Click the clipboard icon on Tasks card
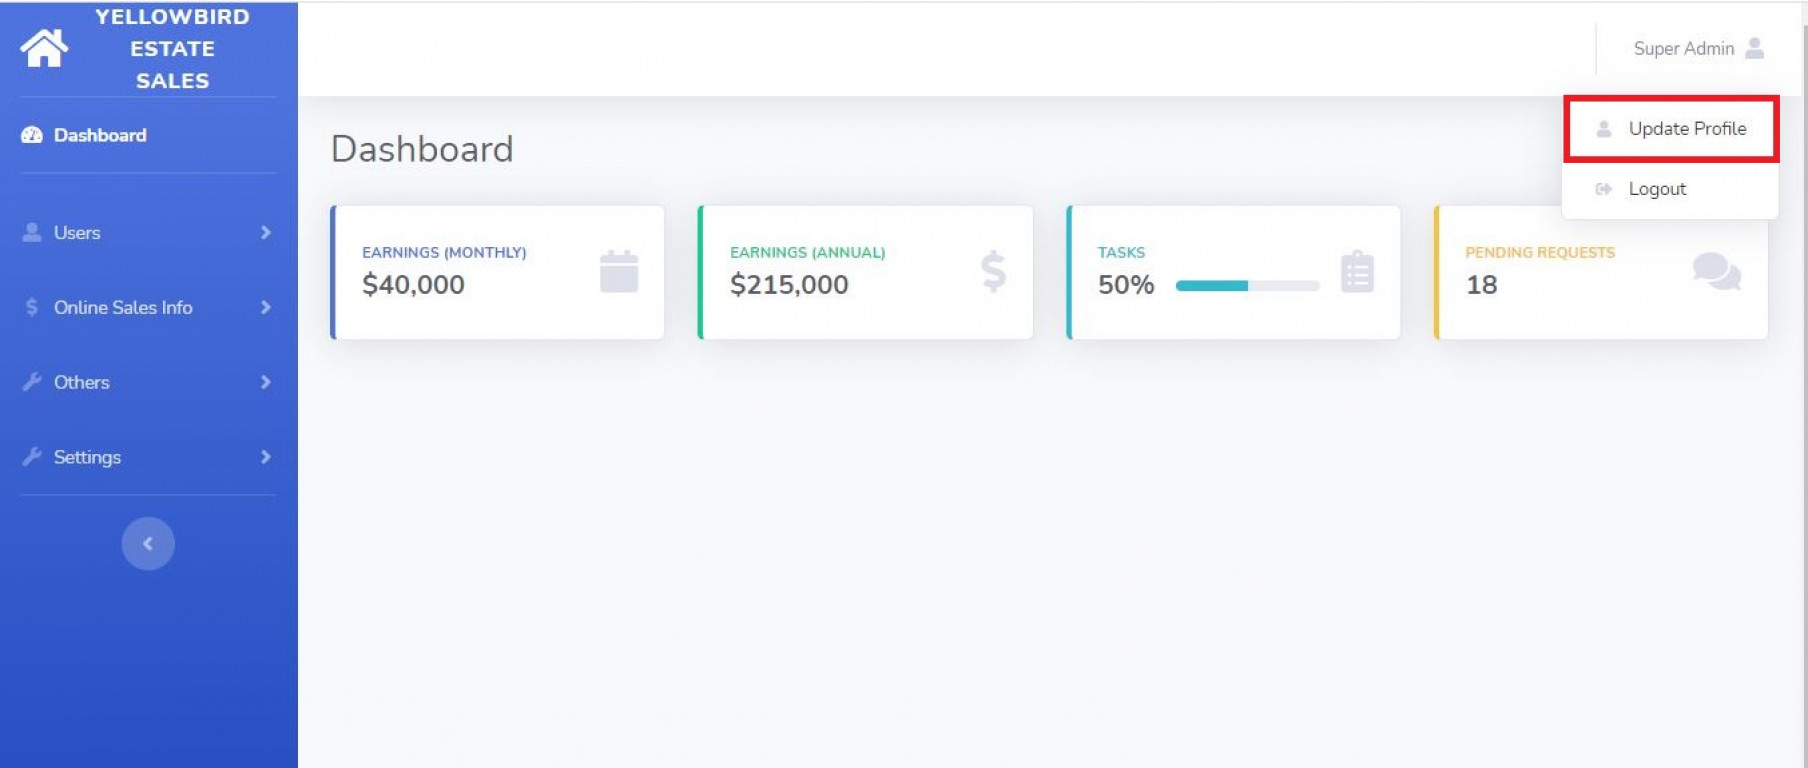Image resolution: width=1808 pixels, height=768 pixels. pos(1357,271)
